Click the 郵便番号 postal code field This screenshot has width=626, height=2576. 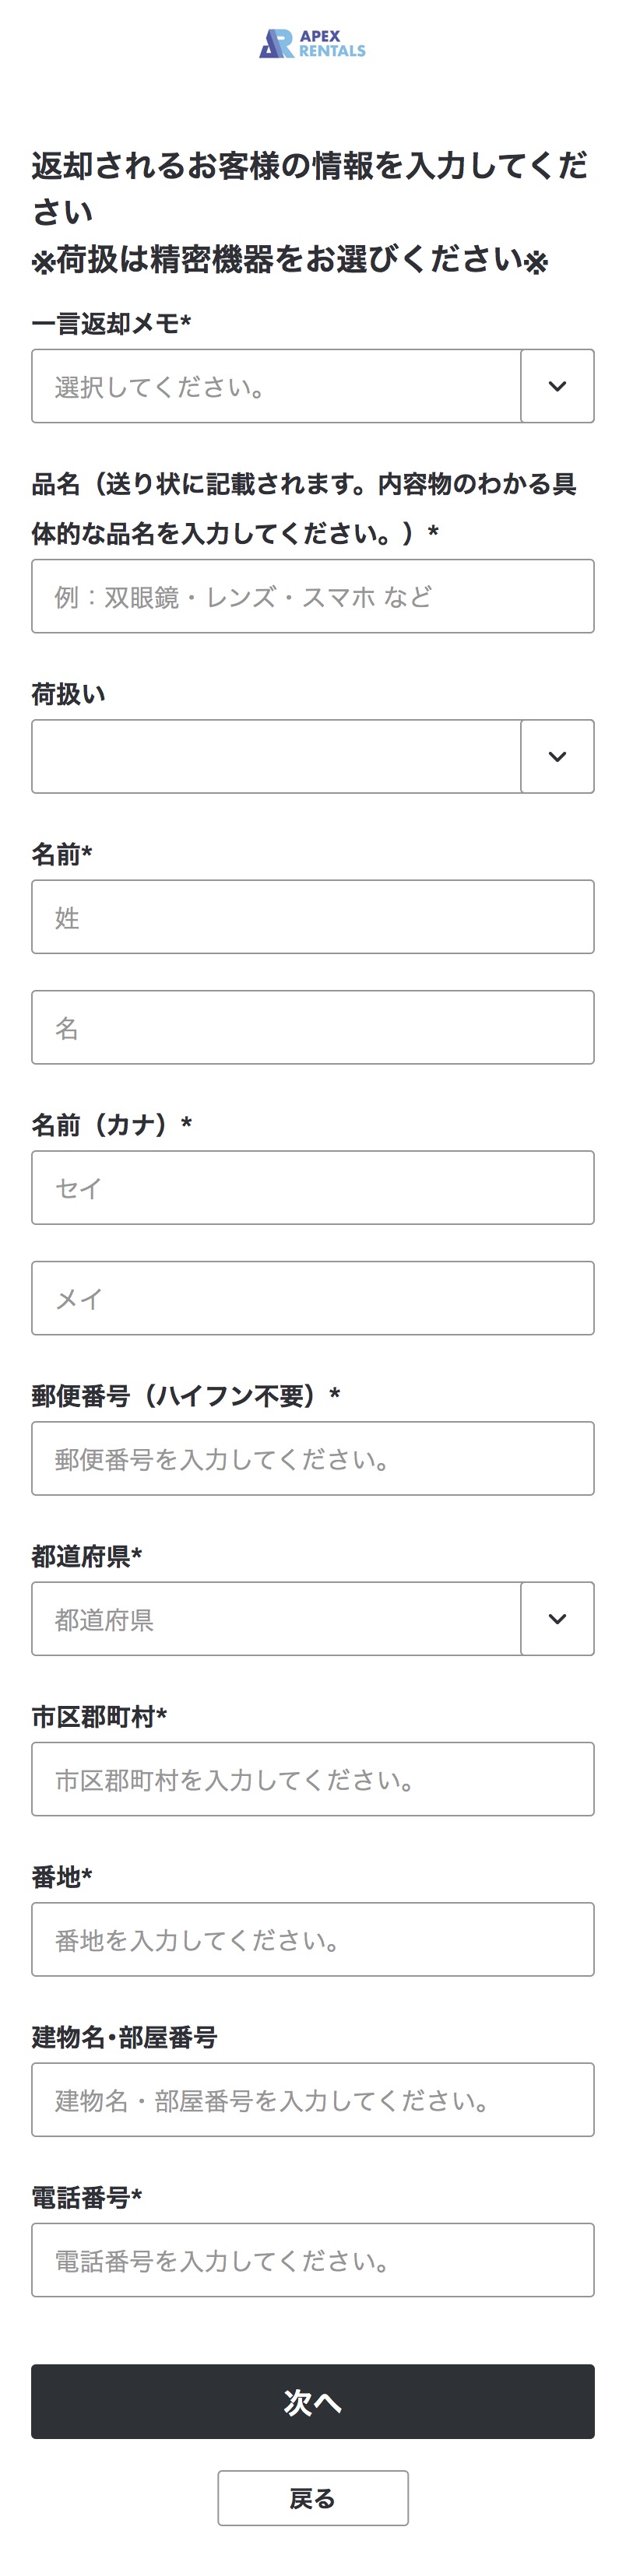click(312, 1458)
